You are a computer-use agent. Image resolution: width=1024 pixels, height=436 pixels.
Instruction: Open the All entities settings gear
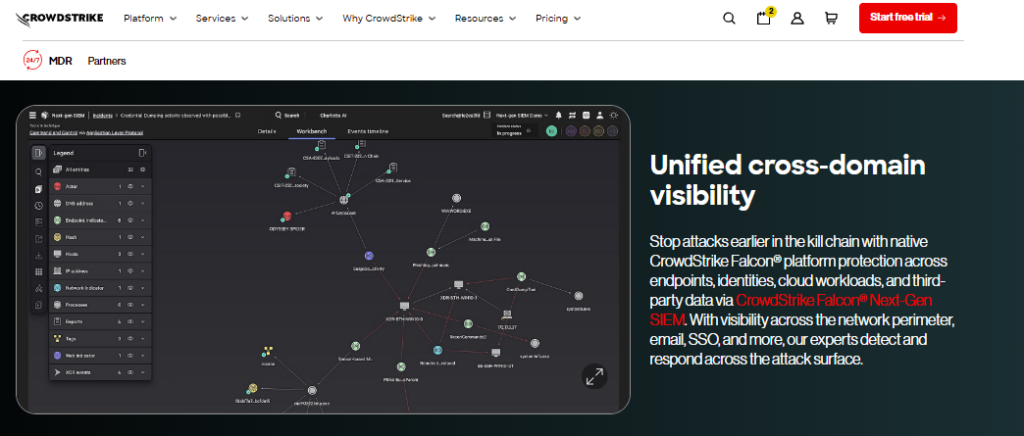click(x=142, y=170)
